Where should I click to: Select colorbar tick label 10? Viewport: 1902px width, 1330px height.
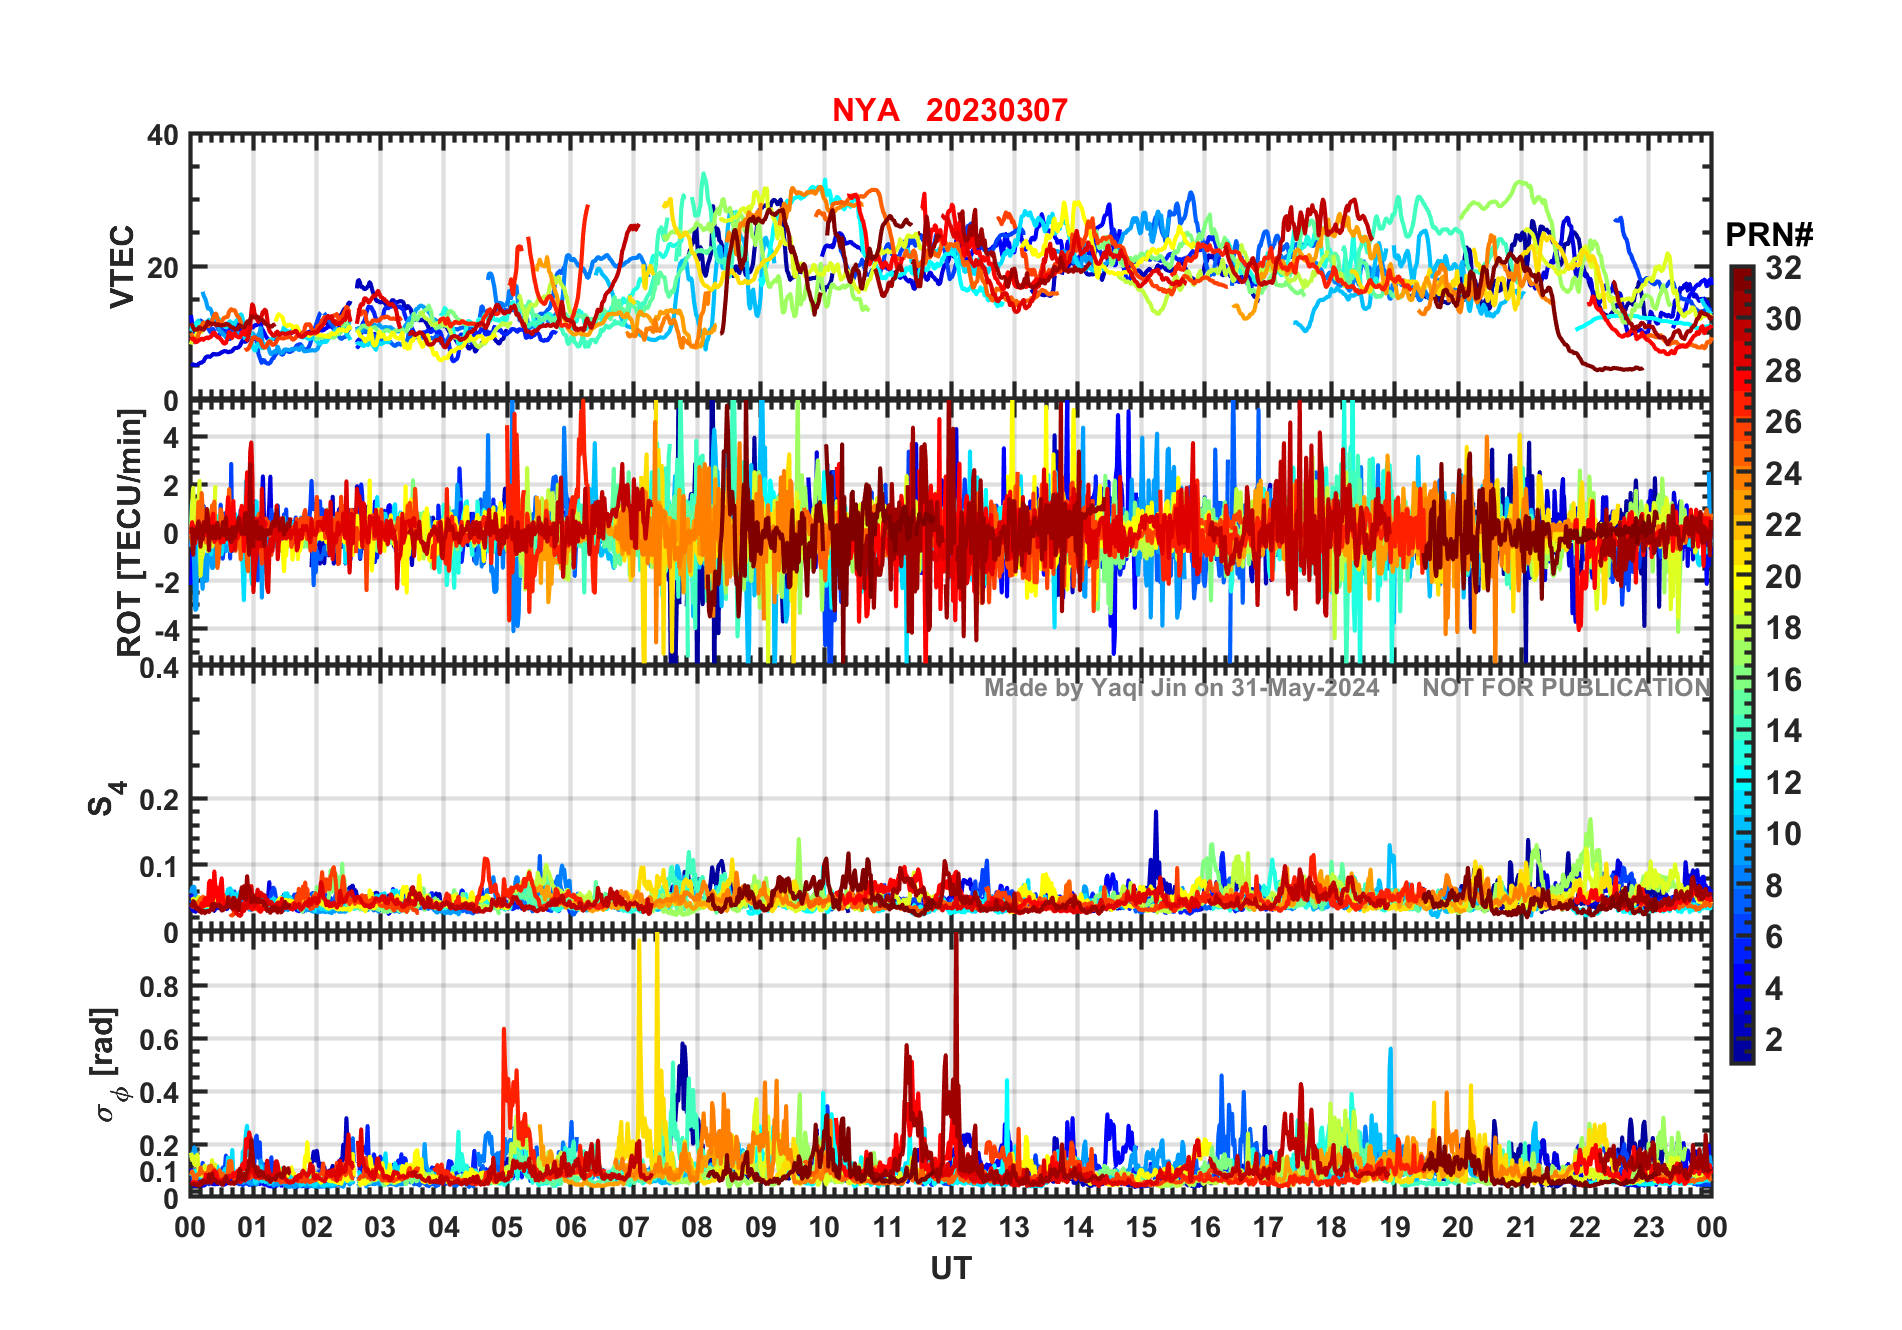point(1783,834)
